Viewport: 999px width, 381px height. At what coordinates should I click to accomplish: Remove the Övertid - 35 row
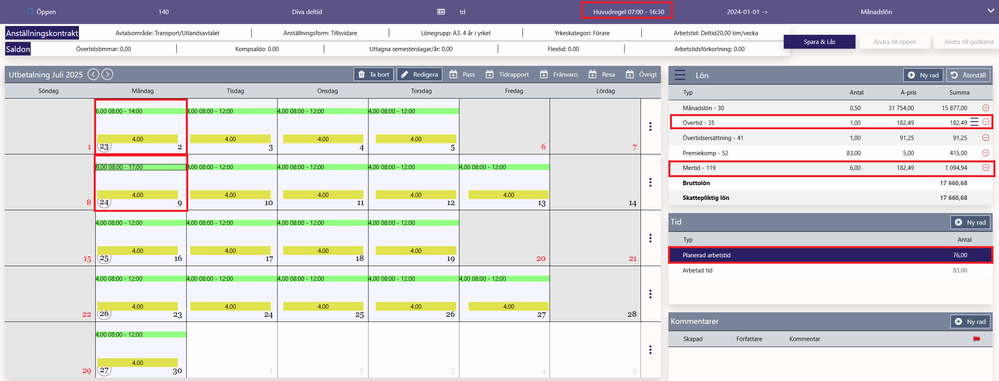[x=986, y=122]
